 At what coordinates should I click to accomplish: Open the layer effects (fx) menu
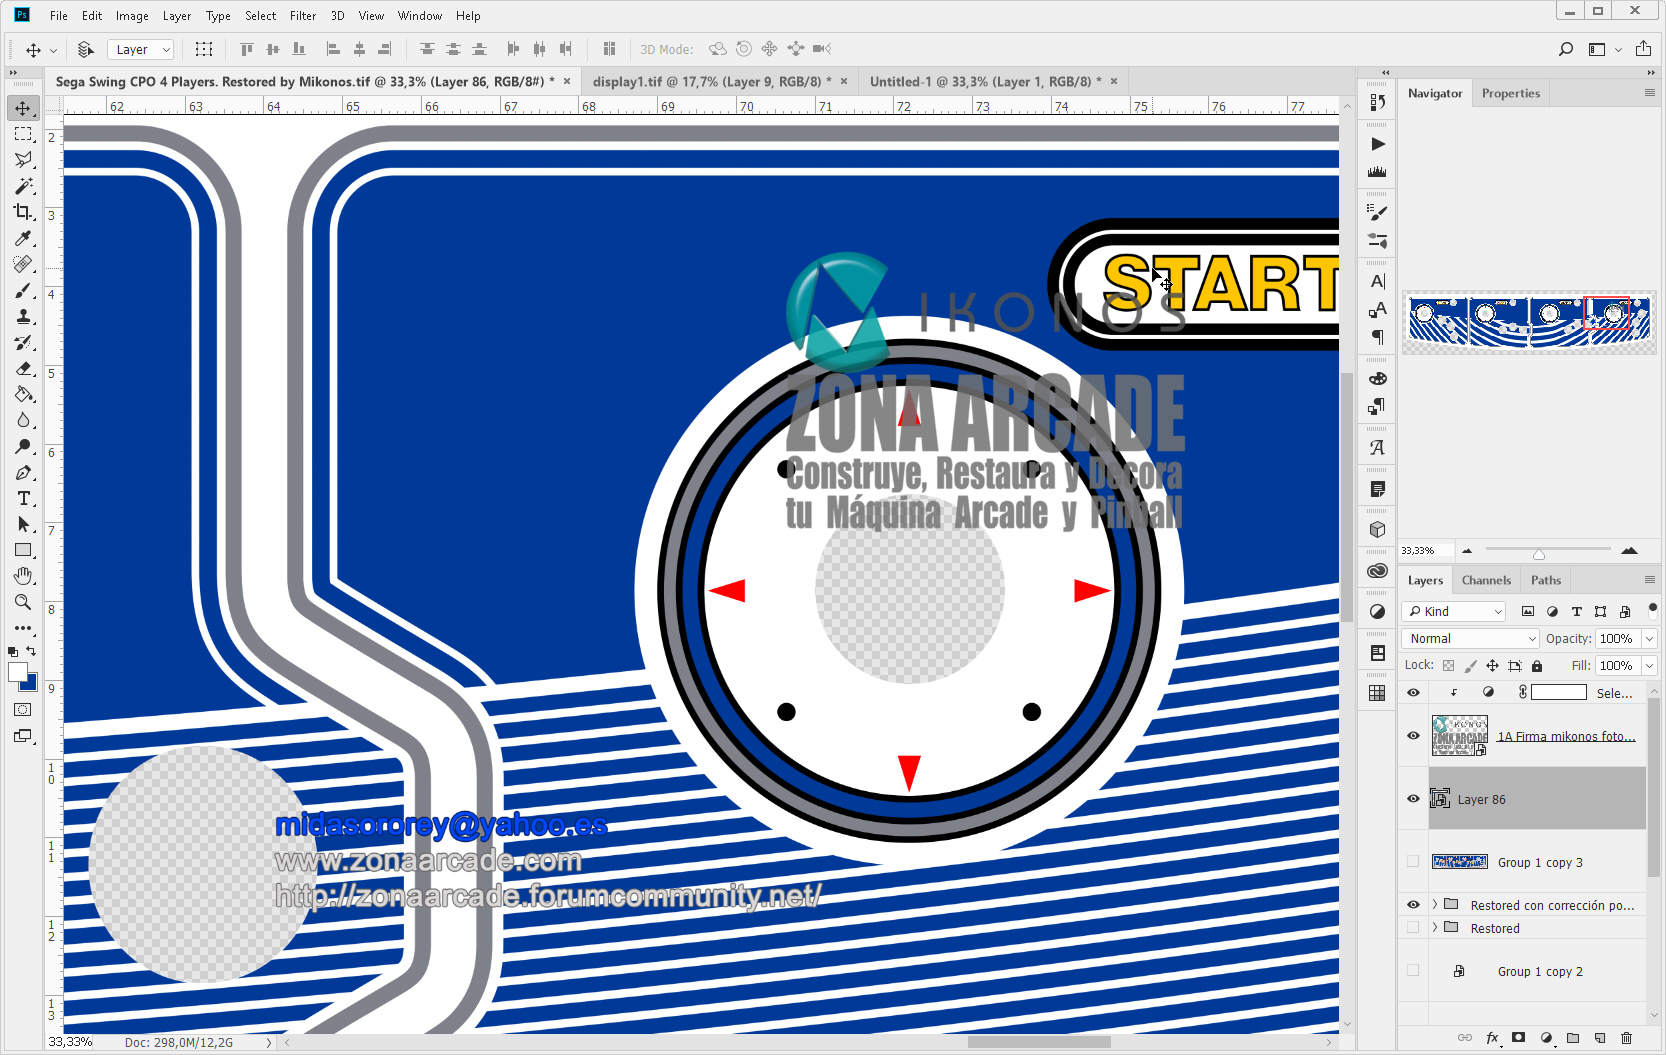coord(1492,1038)
